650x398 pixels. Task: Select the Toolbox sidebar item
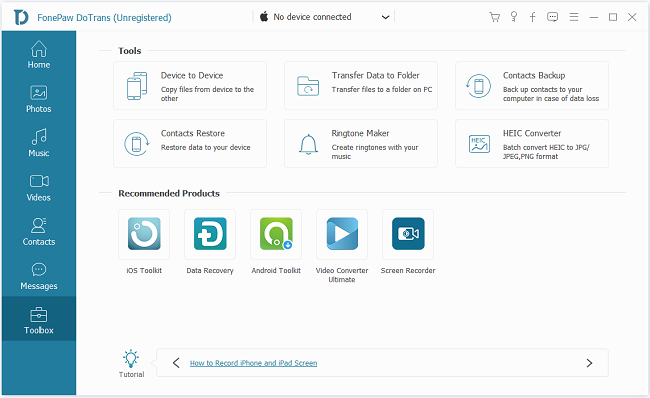(39, 319)
